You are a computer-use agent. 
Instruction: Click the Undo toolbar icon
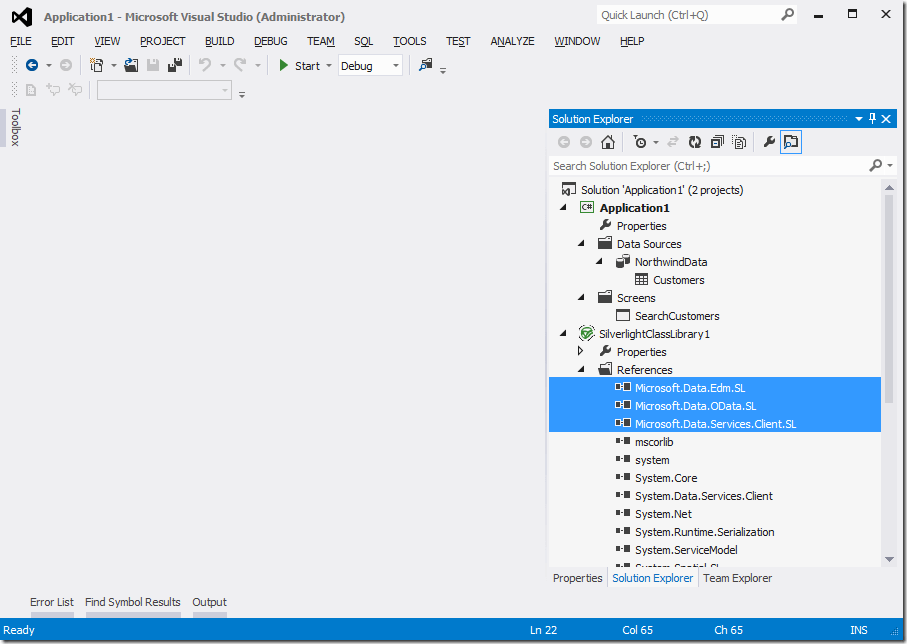tap(205, 65)
